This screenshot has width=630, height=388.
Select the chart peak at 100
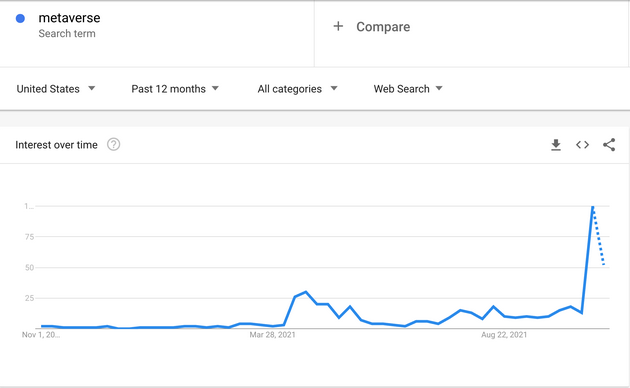pyautogui.click(x=593, y=206)
